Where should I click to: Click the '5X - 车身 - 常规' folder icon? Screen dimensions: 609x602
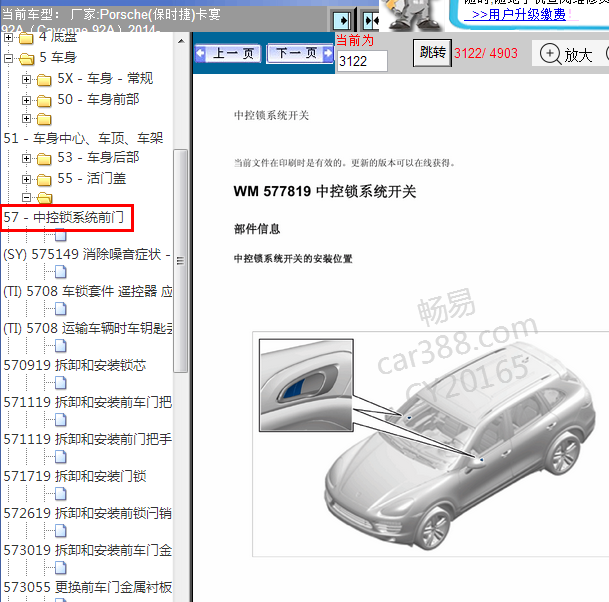[x=44, y=80]
